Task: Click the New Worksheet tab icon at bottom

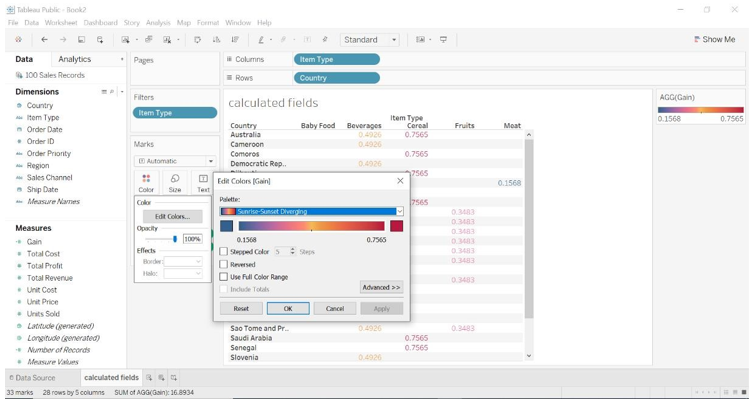Action: point(149,378)
